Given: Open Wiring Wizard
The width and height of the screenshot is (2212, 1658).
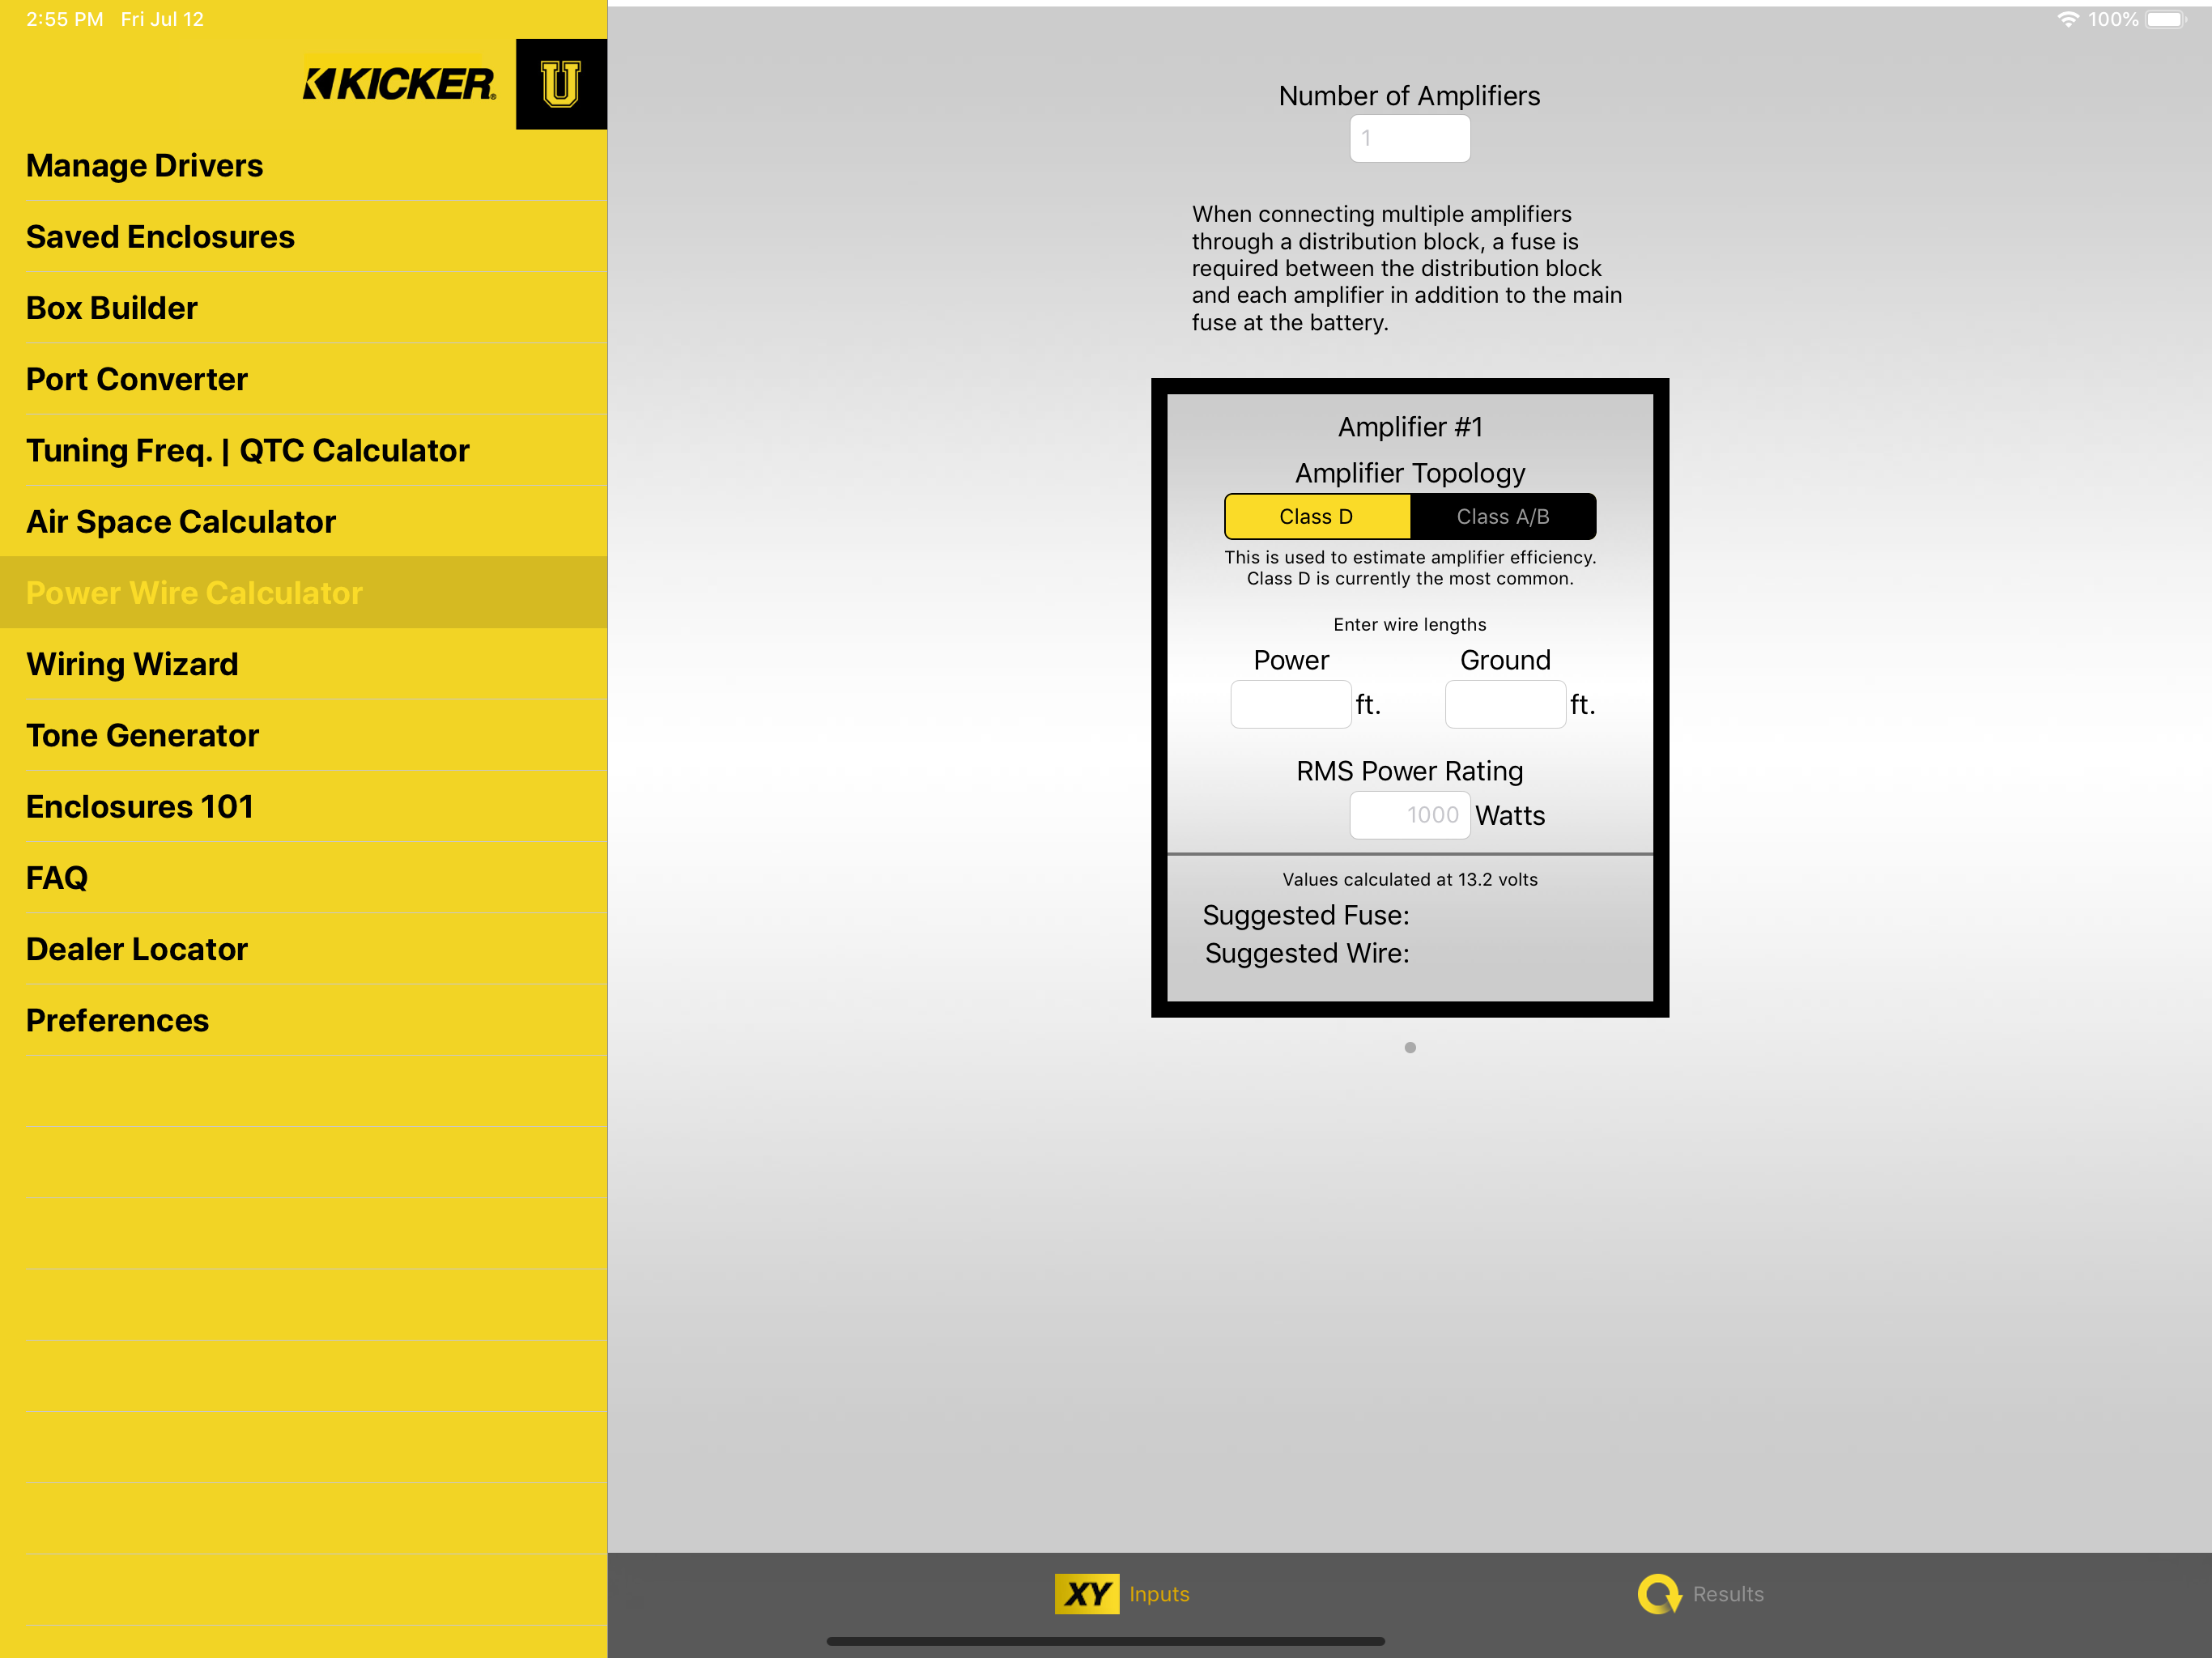Looking at the screenshot, I should 304,664.
